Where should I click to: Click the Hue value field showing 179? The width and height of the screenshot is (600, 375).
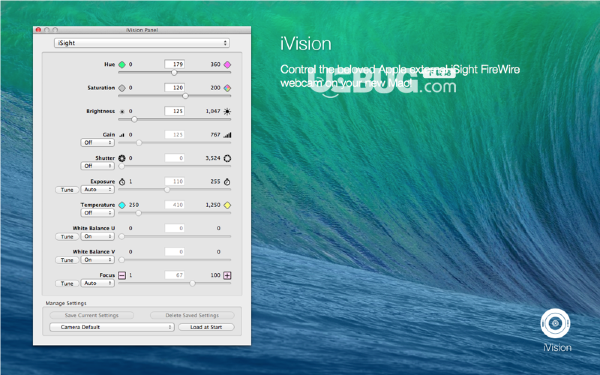174,64
